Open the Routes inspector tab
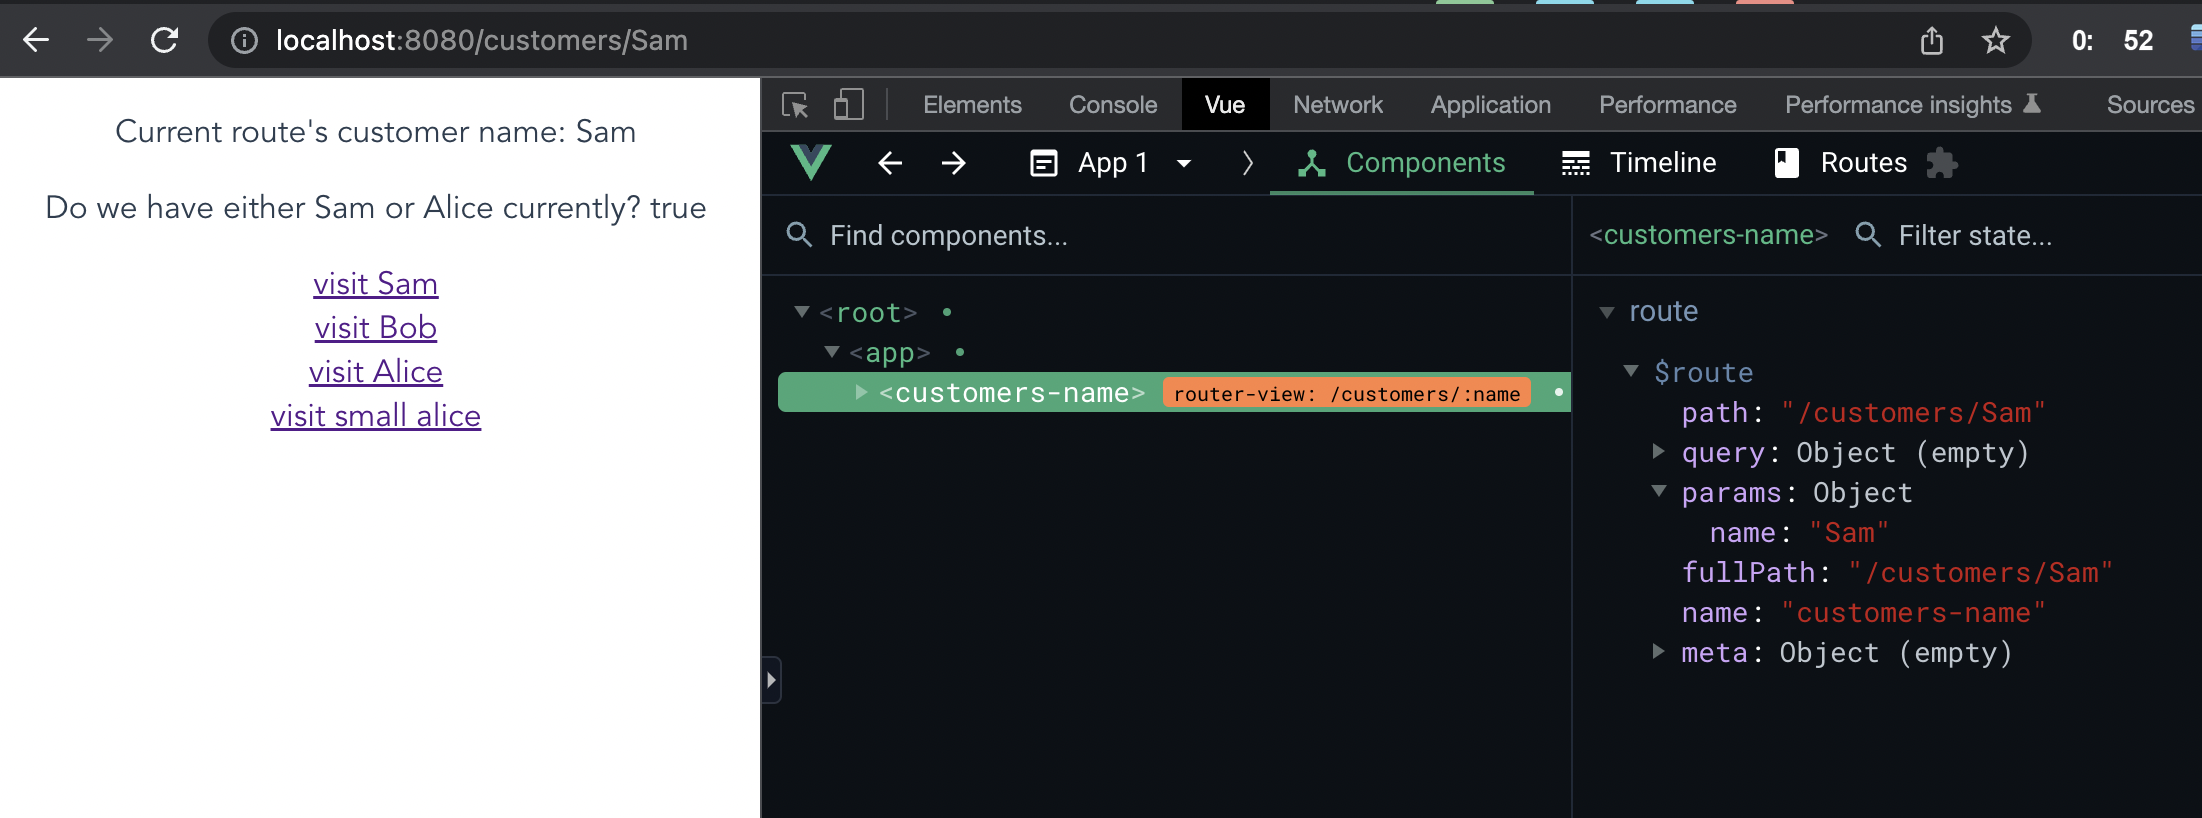 point(1840,163)
